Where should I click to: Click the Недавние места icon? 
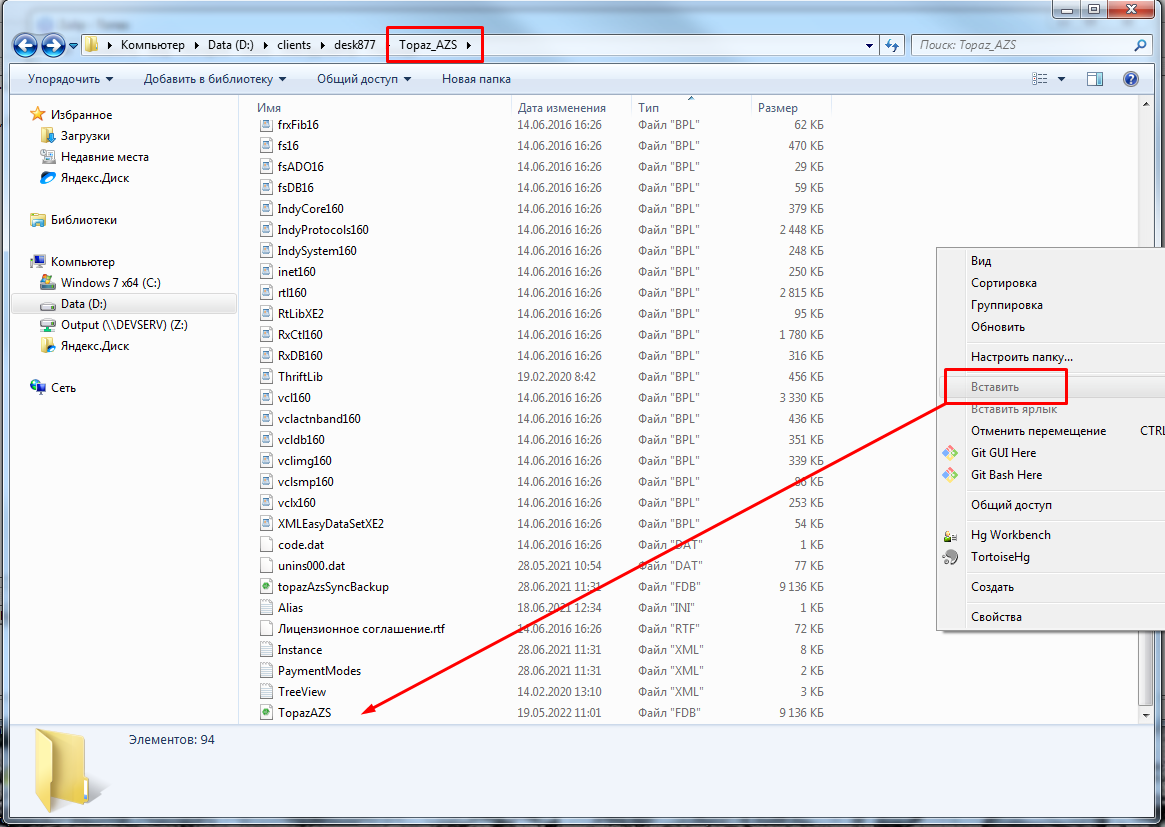click(48, 157)
